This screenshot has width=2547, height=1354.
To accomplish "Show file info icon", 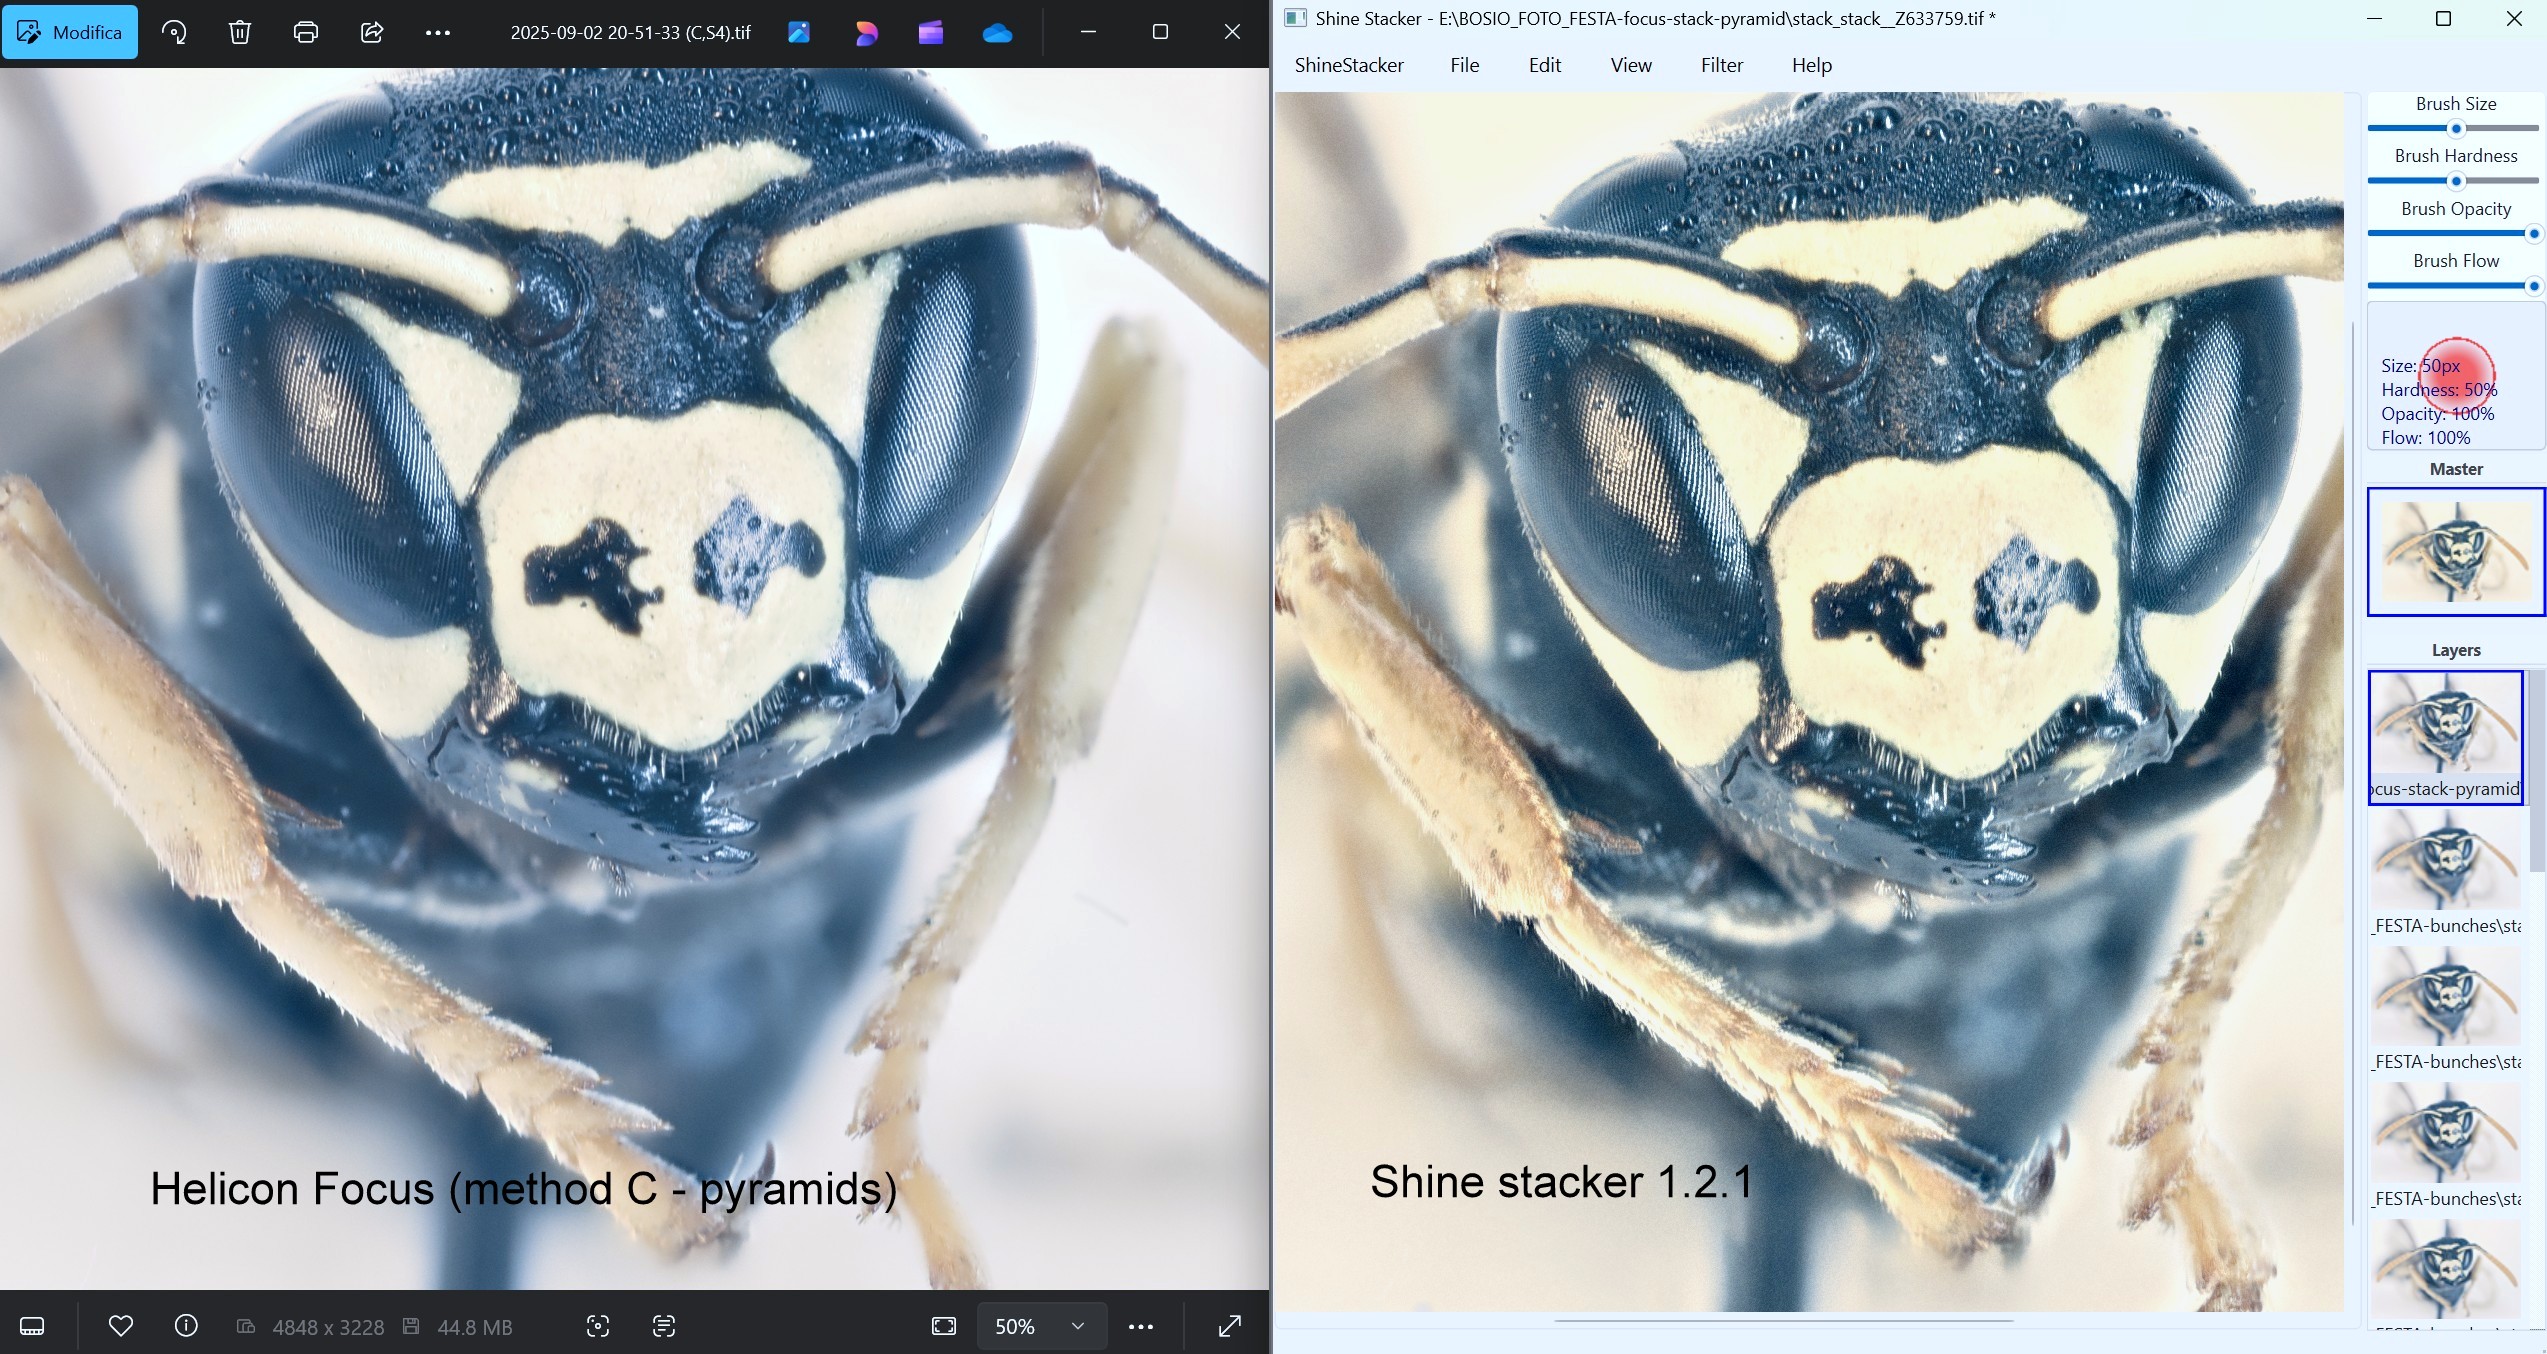I will click(186, 1326).
